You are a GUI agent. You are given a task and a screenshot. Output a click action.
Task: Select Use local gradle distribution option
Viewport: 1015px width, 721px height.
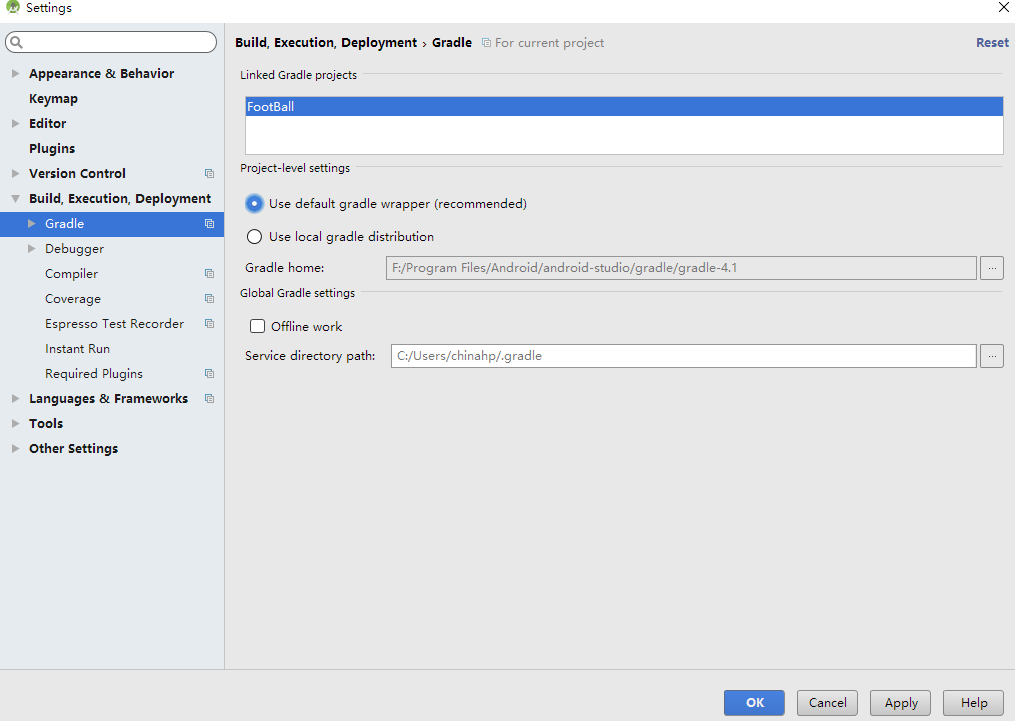click(254, 237)
